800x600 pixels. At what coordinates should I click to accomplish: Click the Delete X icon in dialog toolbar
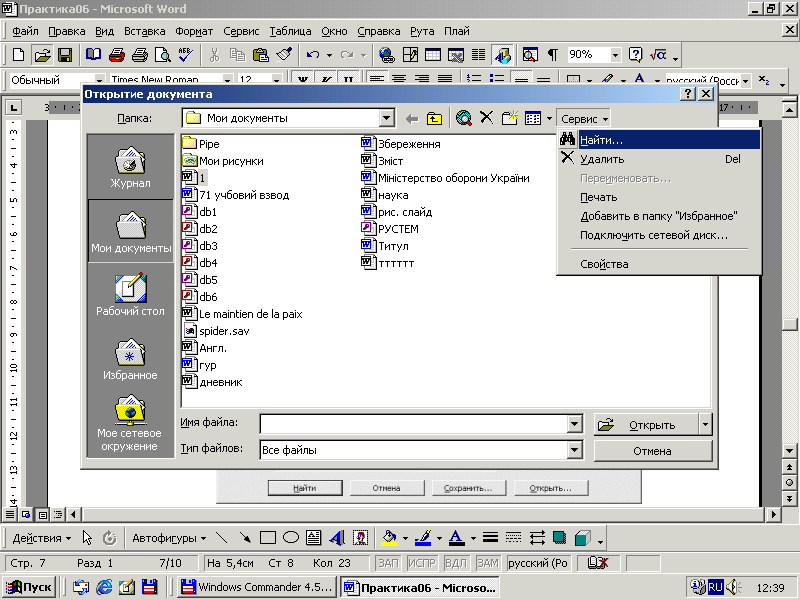487,118
